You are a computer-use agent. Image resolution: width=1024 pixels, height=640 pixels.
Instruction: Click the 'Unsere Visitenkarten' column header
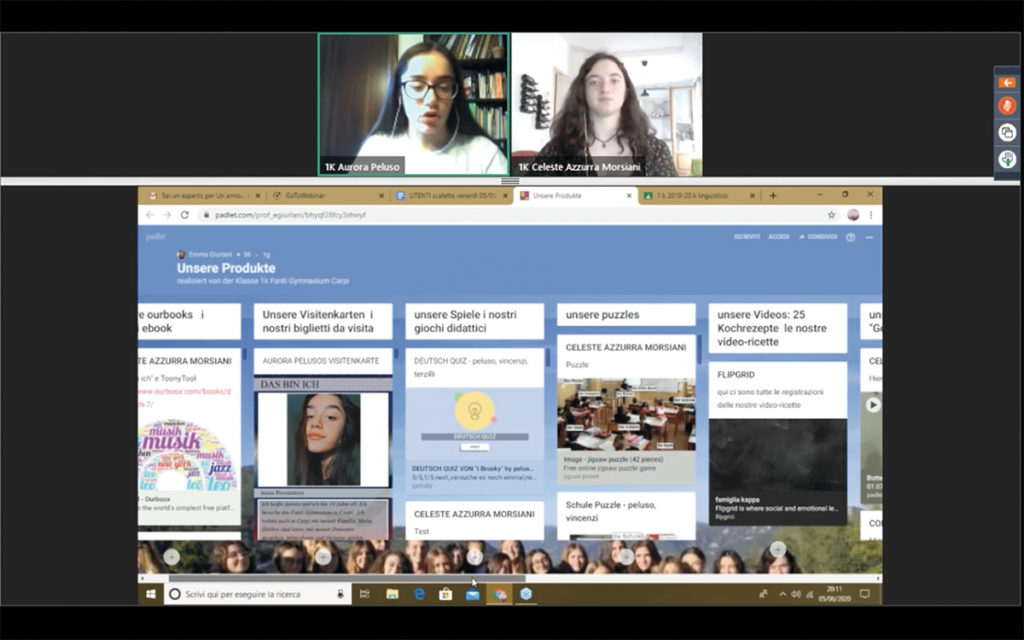tap(323, 321)
